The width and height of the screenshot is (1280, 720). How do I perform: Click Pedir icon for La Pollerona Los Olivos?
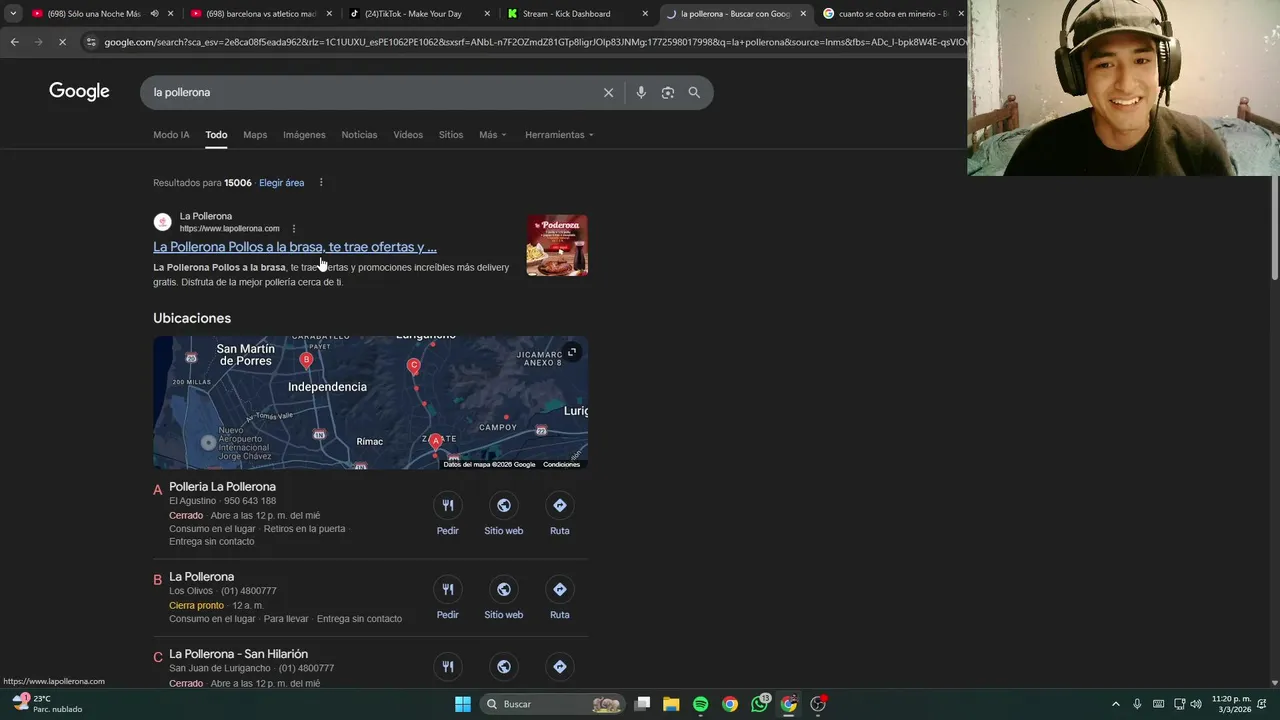(448, 589)
